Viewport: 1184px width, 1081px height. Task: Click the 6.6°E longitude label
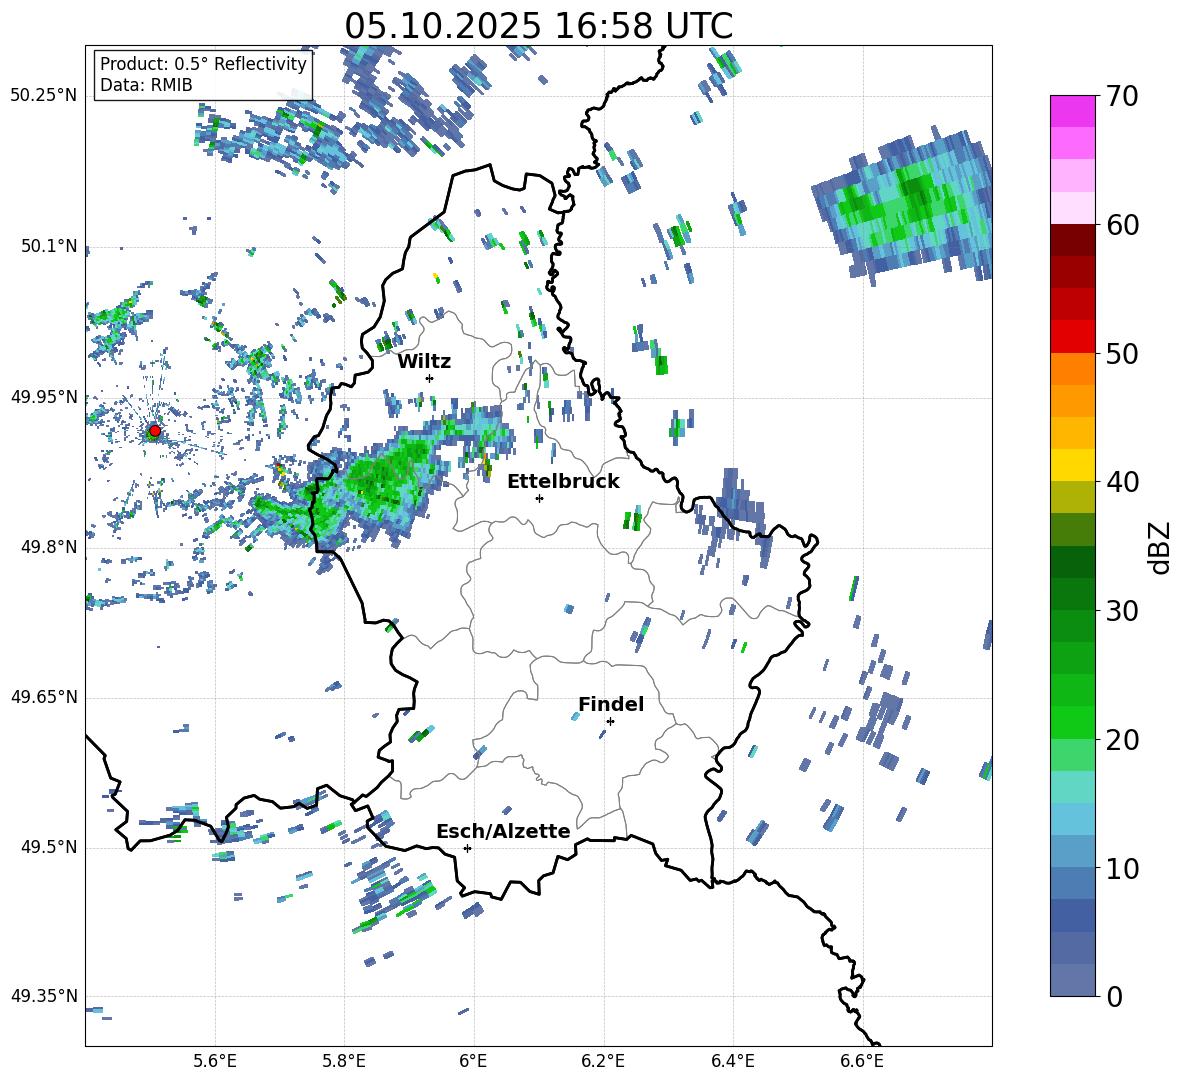(862, 1061)
